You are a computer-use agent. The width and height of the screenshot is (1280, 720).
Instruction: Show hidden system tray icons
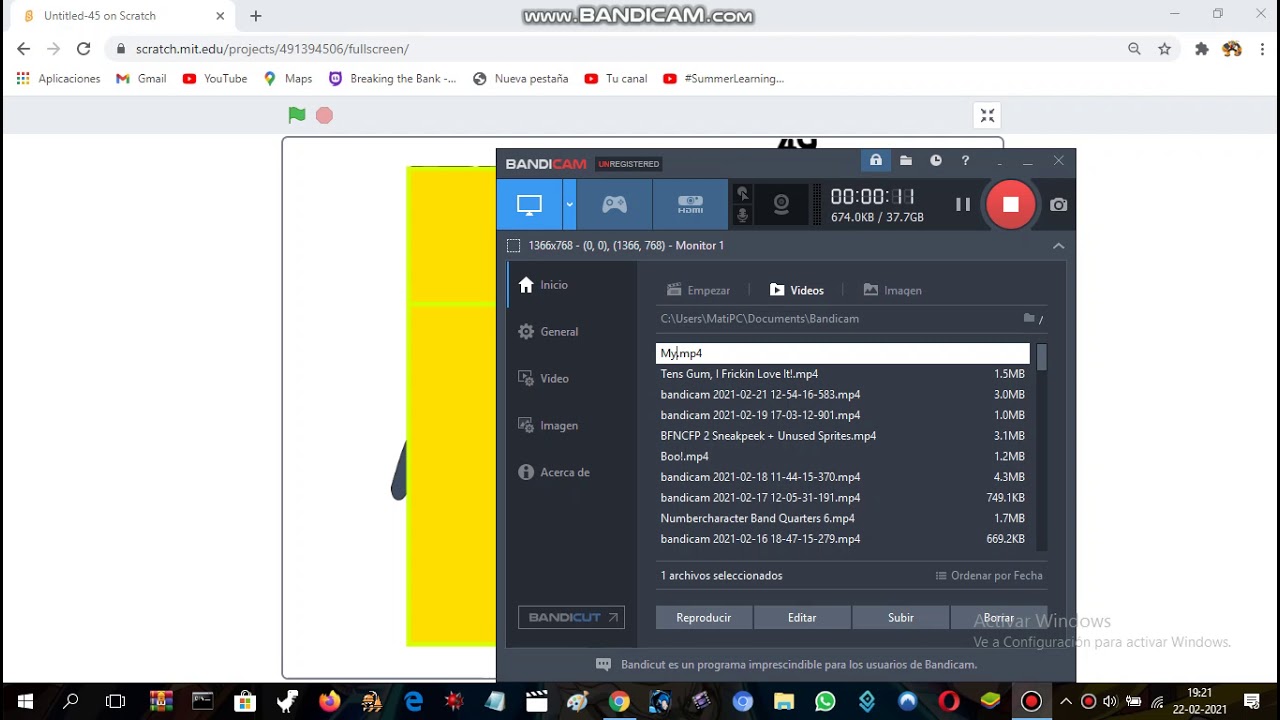[x=1066, y=702]
